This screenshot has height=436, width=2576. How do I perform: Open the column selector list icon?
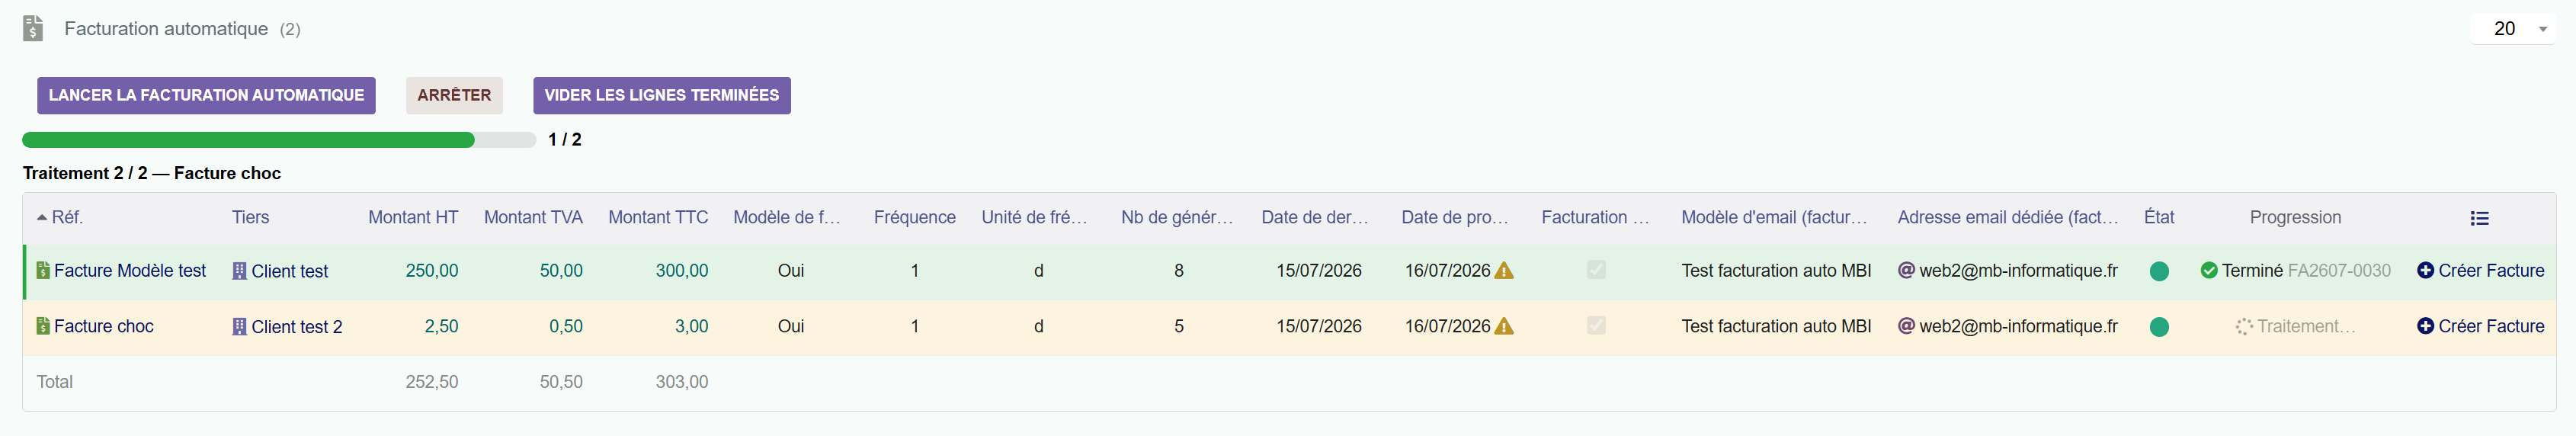2479,218
